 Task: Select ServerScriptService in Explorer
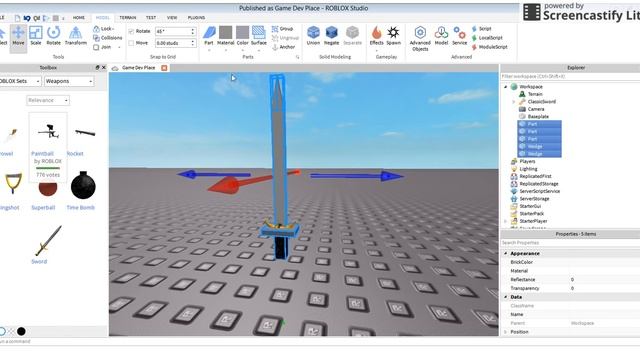tap(540, 191)
